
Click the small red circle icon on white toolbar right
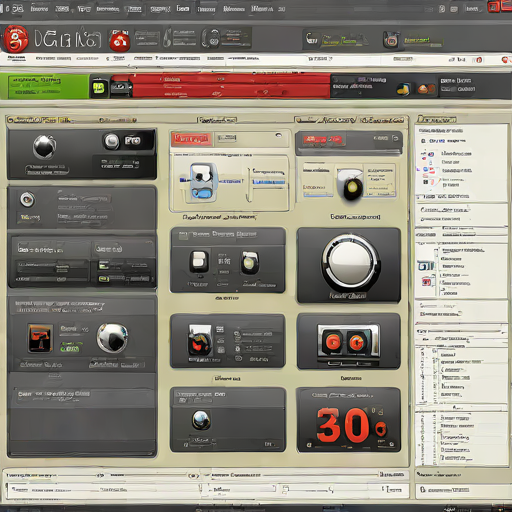[479, 60]
